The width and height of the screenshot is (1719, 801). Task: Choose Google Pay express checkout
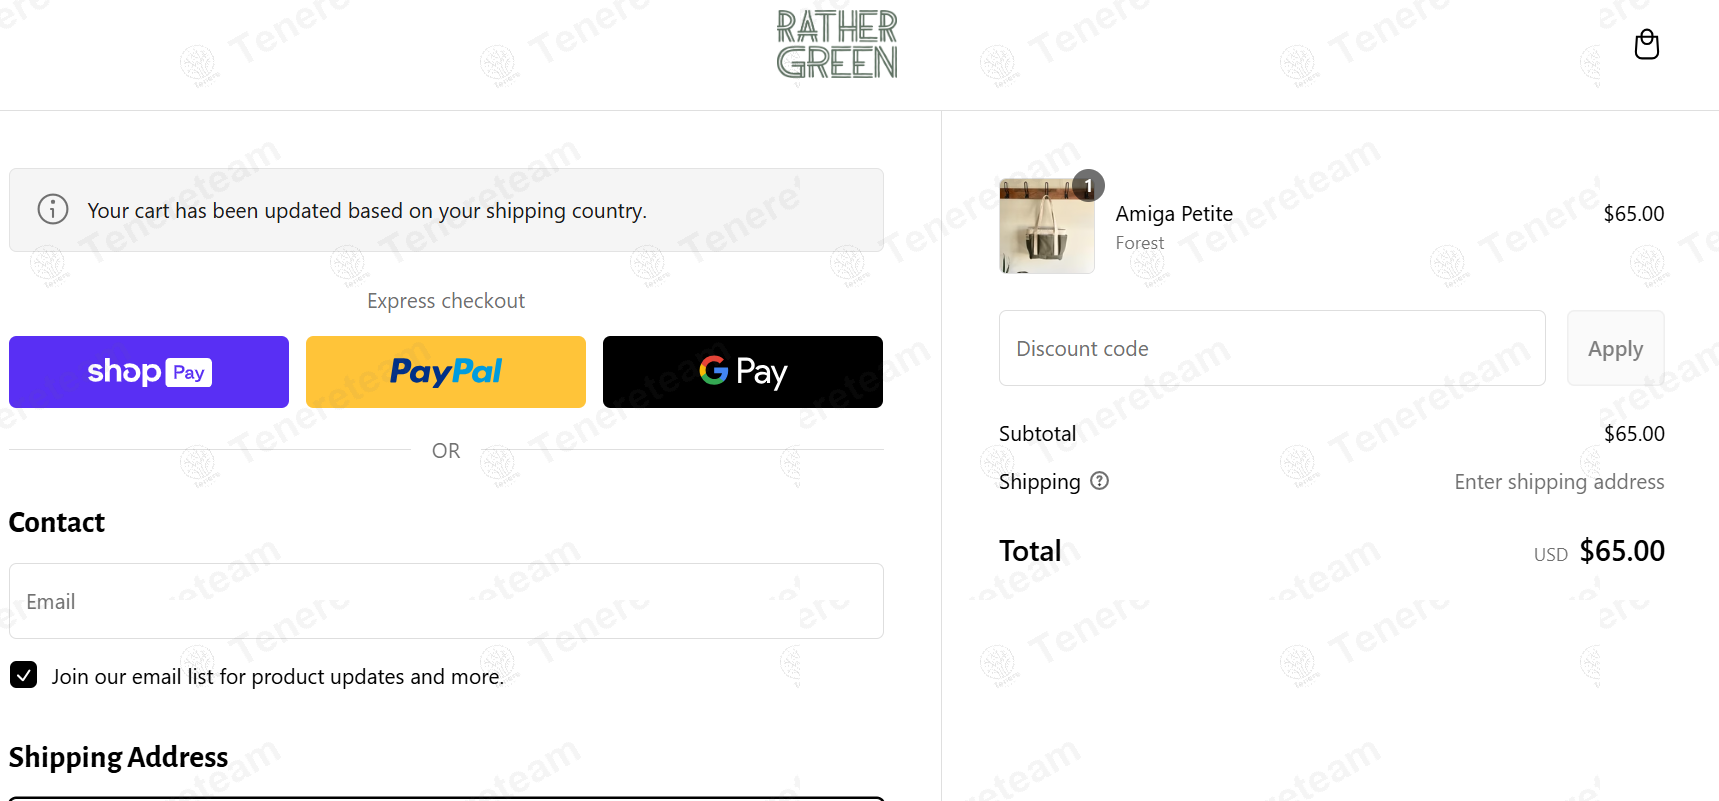pyautogui.click(x=743, y=372)
